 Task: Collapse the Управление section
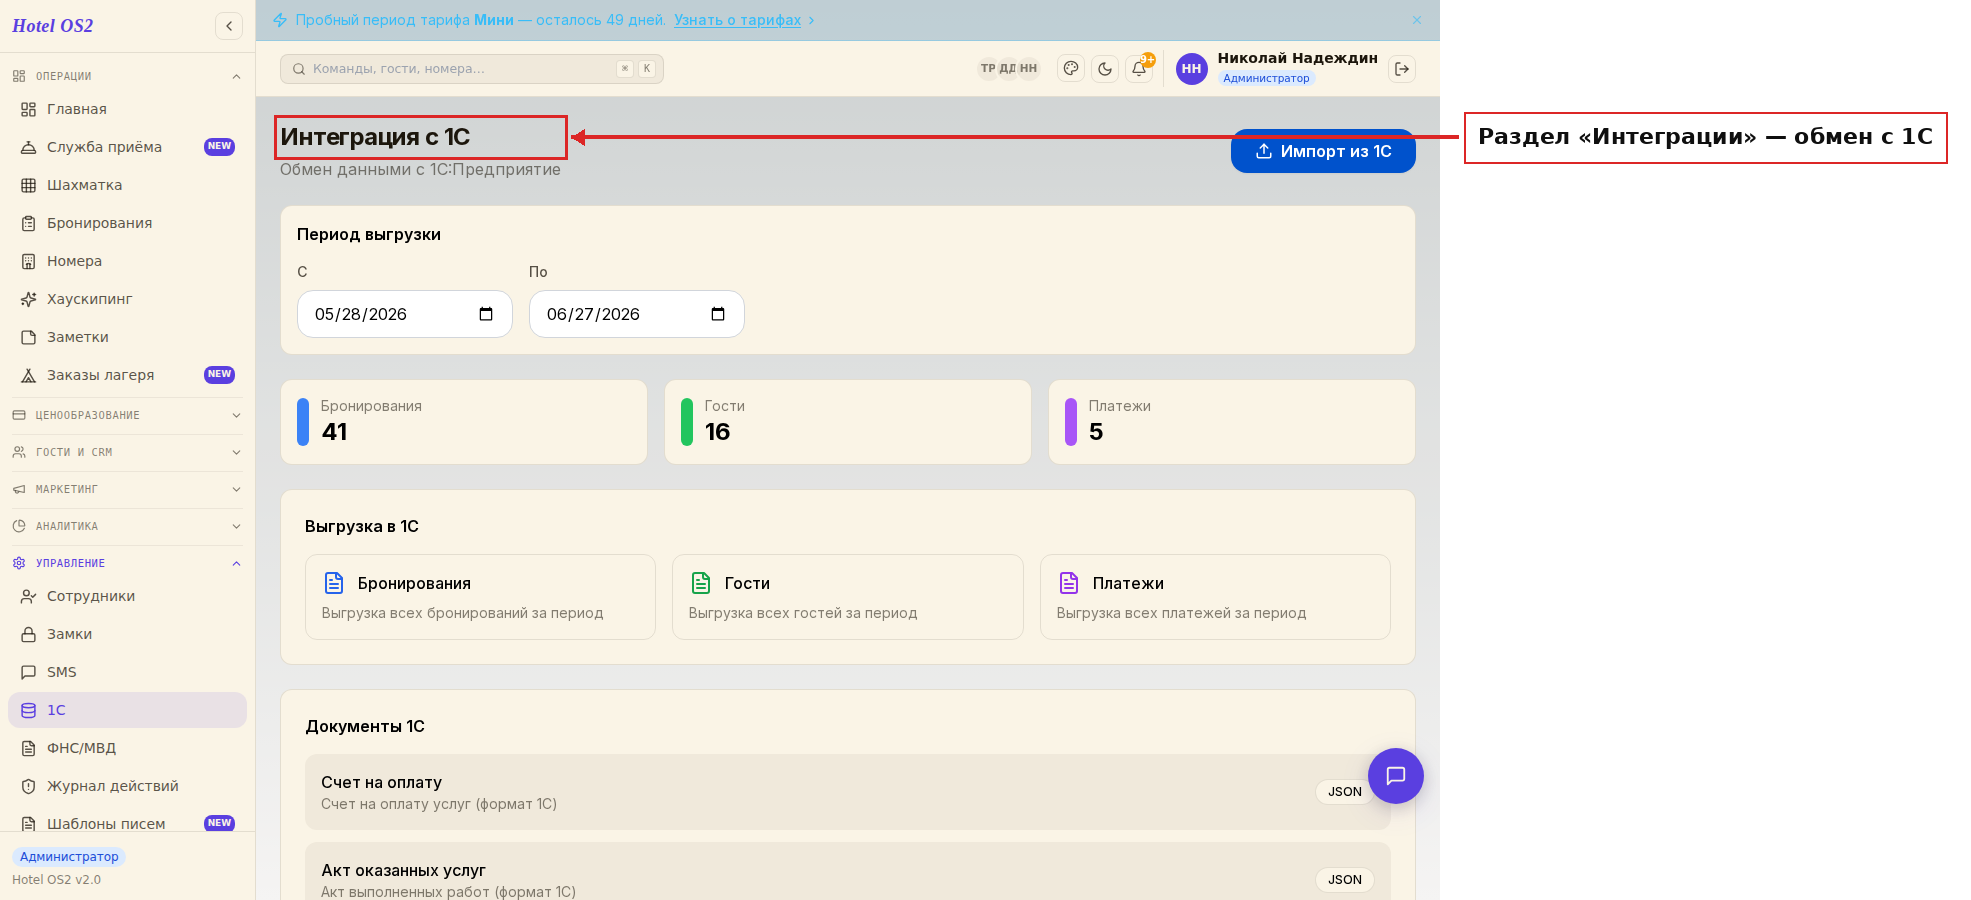pyautogui.click(x=127, y=563)
